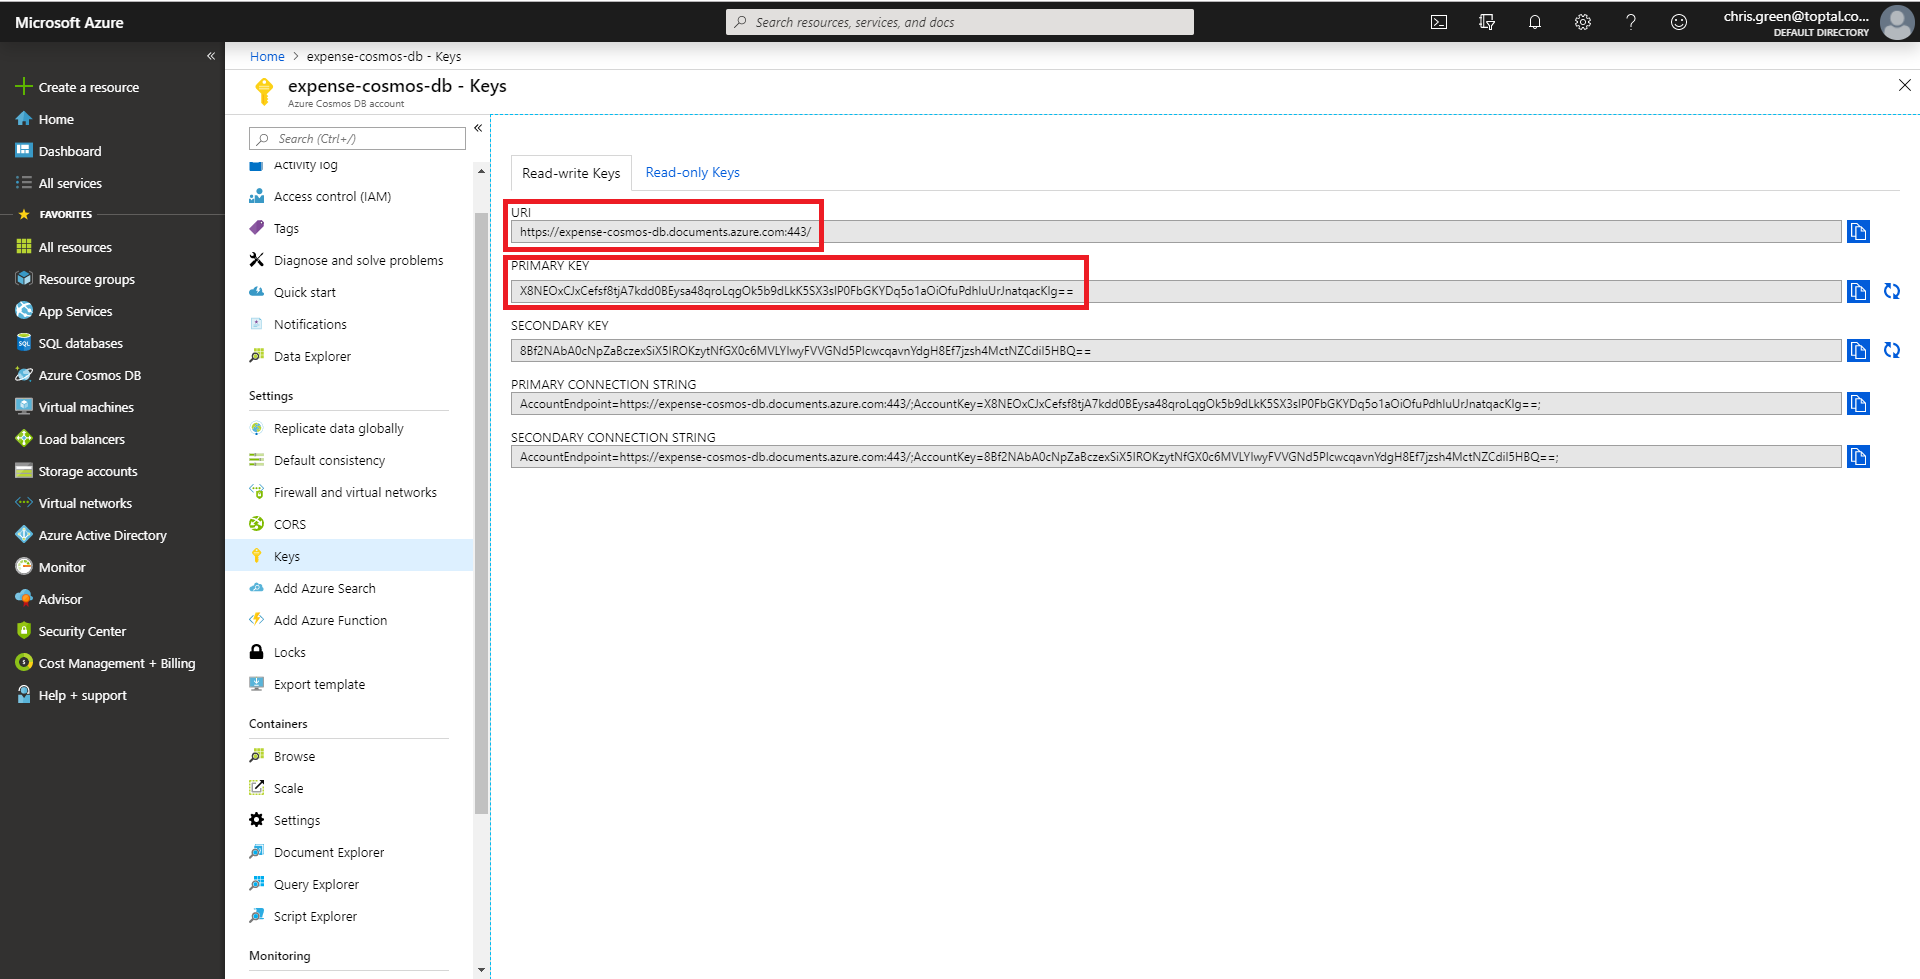Open Data Explorer in resource menu

tap(312, 357)
